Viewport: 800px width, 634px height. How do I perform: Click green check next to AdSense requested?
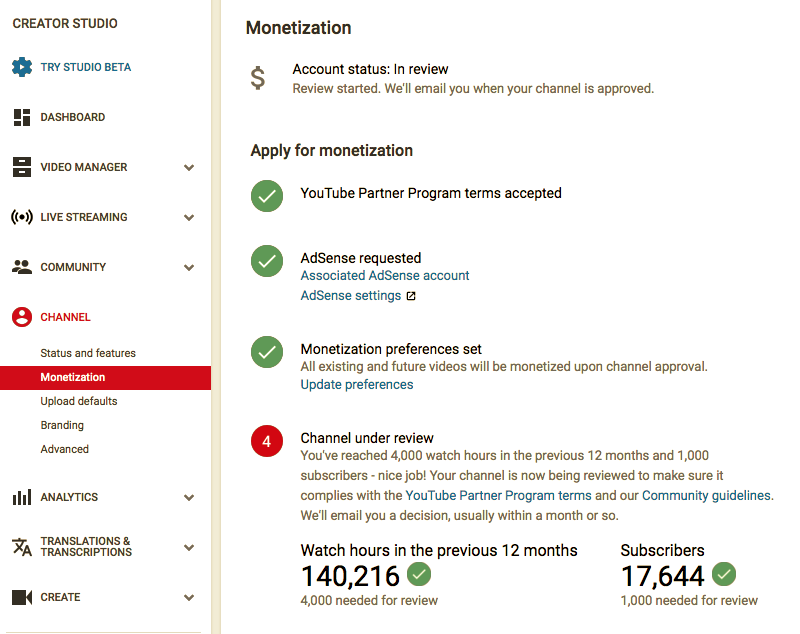[267, 261]
